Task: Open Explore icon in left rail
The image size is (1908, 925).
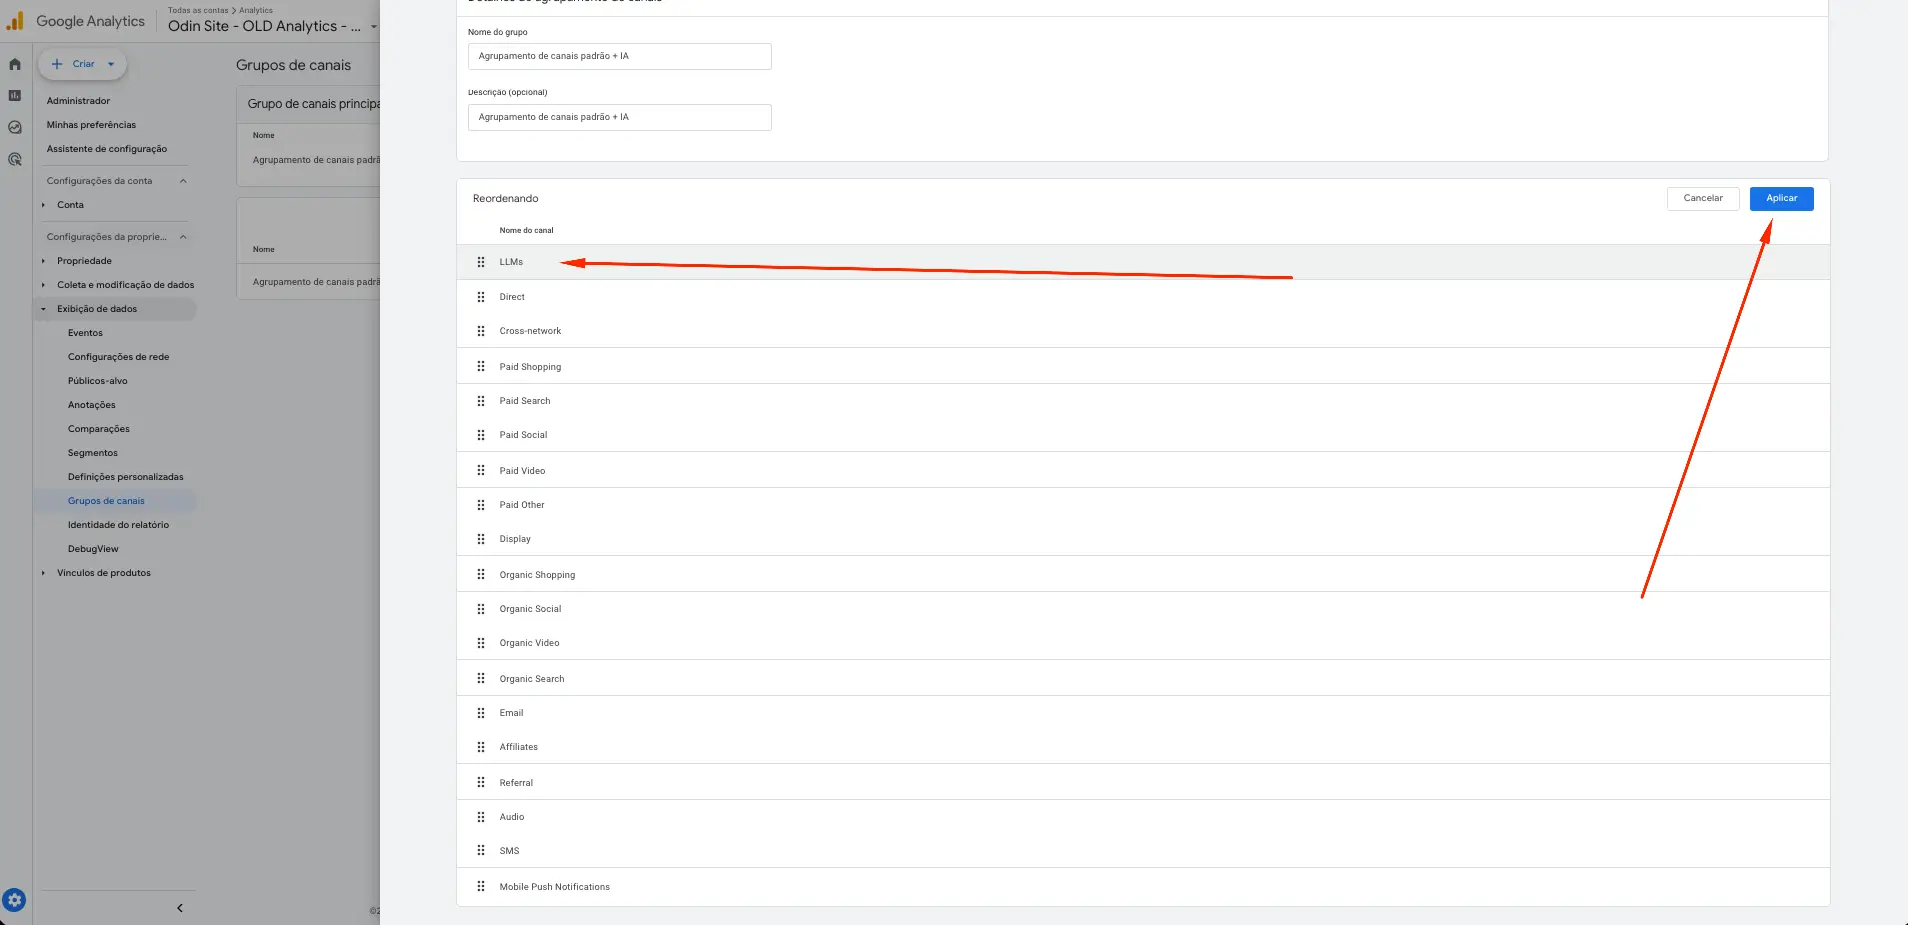Action: pyautogui.click(x=15, y=128)
